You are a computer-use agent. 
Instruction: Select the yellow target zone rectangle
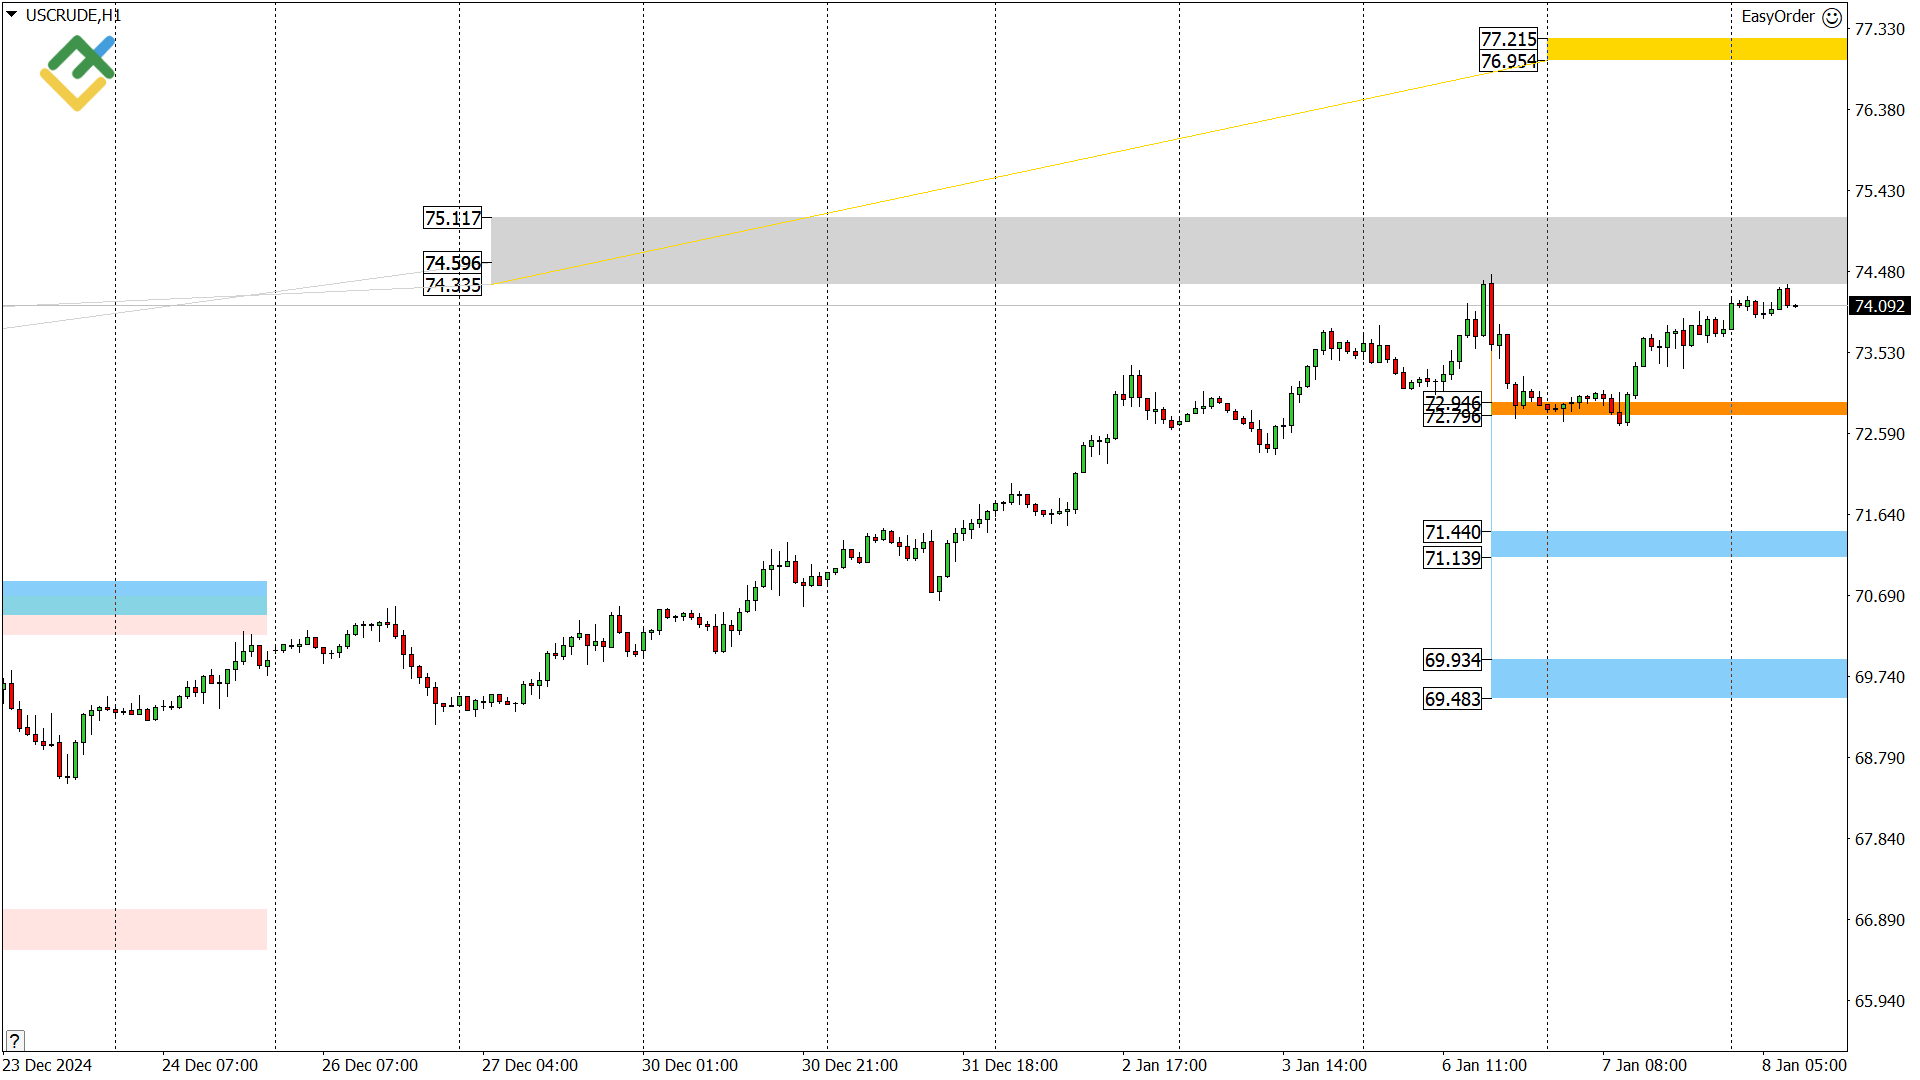pyautogui.click(x=1696, y=49)
